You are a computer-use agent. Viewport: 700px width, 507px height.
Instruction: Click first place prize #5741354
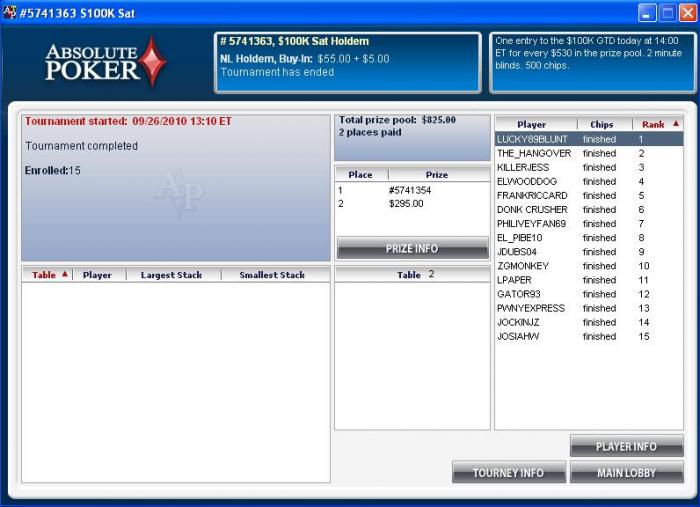[410, 191]
